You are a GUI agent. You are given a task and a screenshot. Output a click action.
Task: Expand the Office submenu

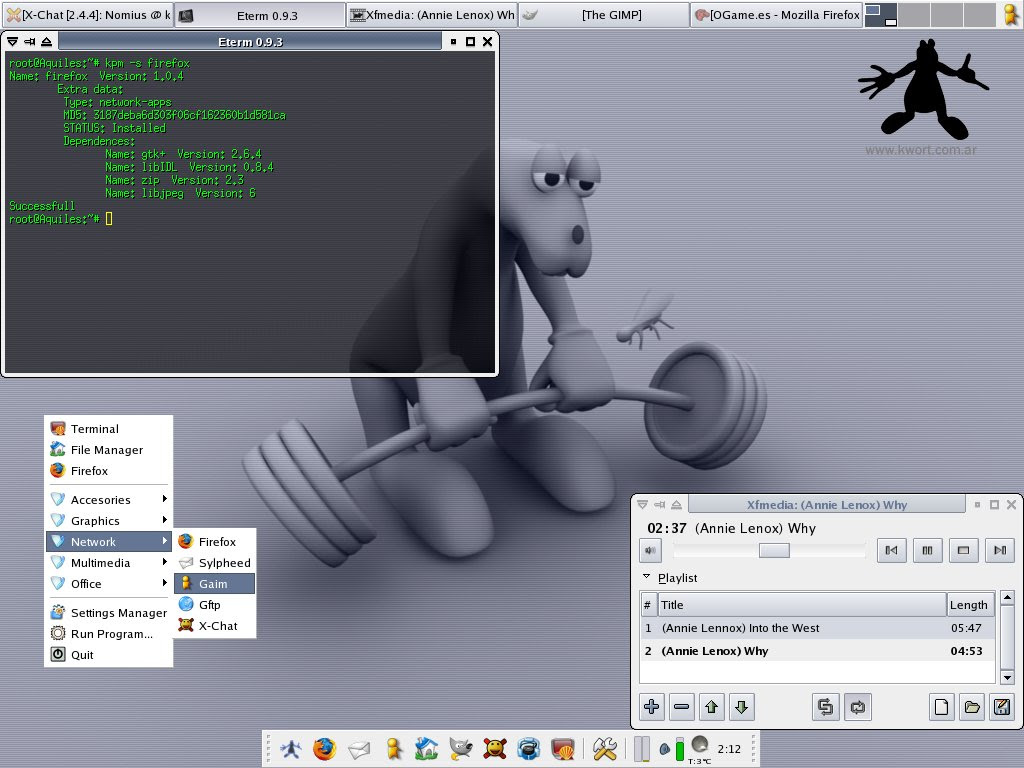pyautogui.click(x=108, y=583)
